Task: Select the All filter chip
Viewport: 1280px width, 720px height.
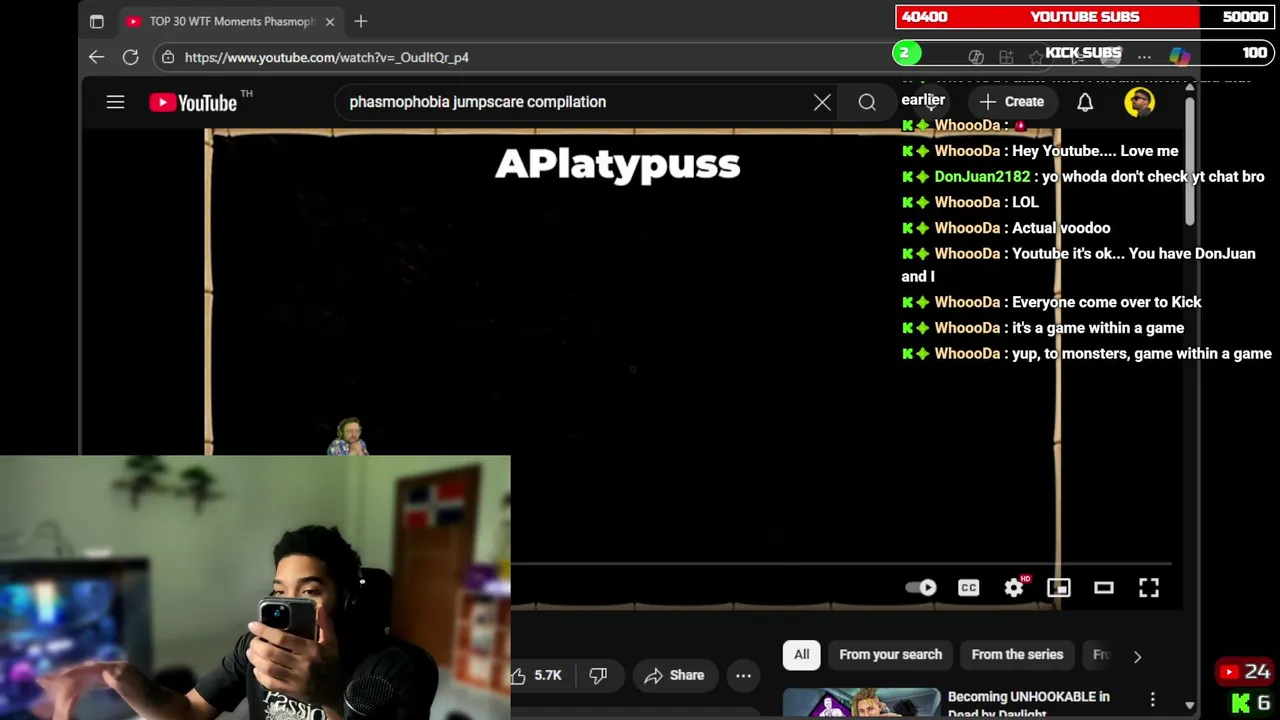Action: 802,655
